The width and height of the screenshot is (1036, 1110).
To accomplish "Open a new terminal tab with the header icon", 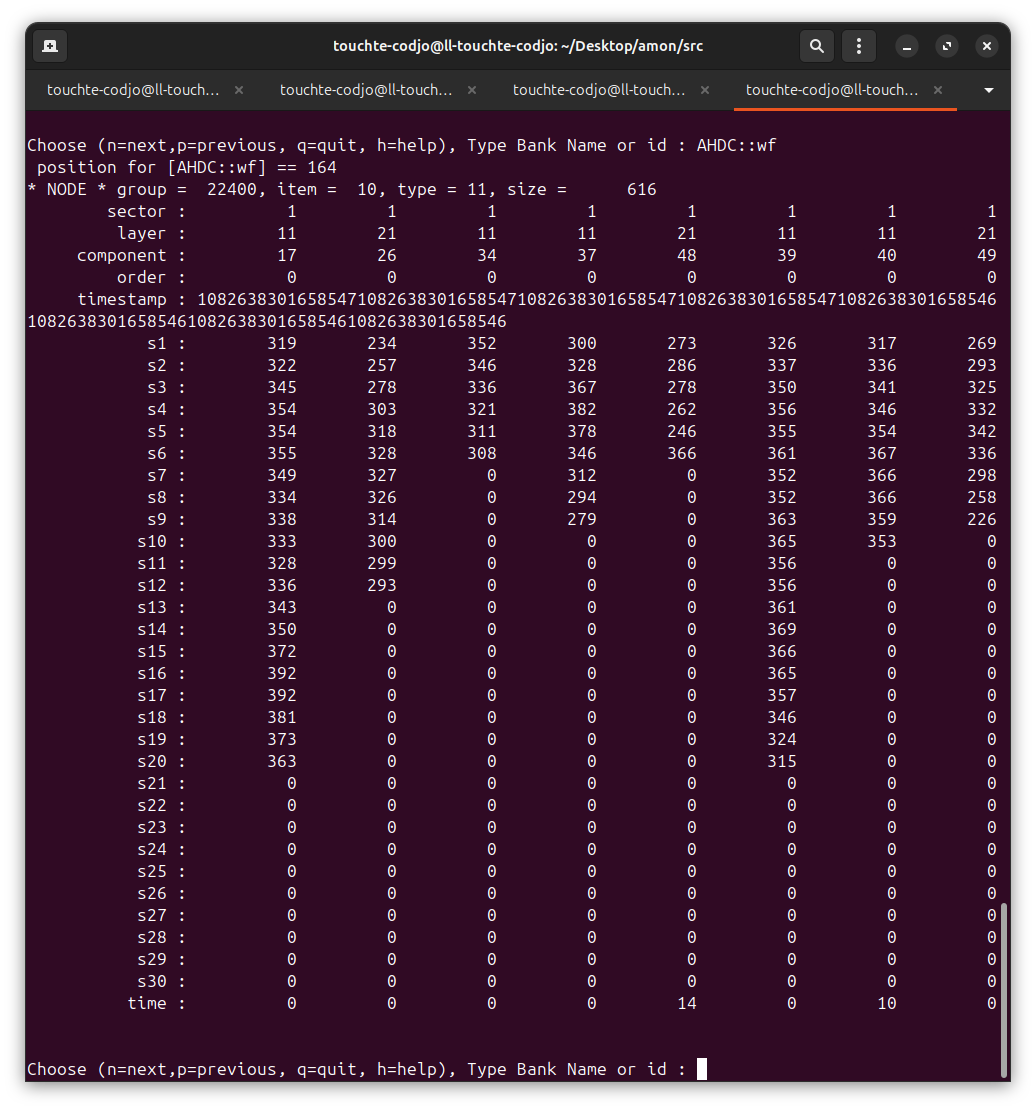I will click(x=50, y=46).
